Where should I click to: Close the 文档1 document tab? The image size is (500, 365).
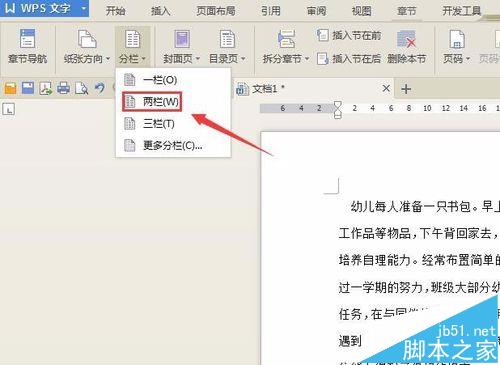(386, 88)
